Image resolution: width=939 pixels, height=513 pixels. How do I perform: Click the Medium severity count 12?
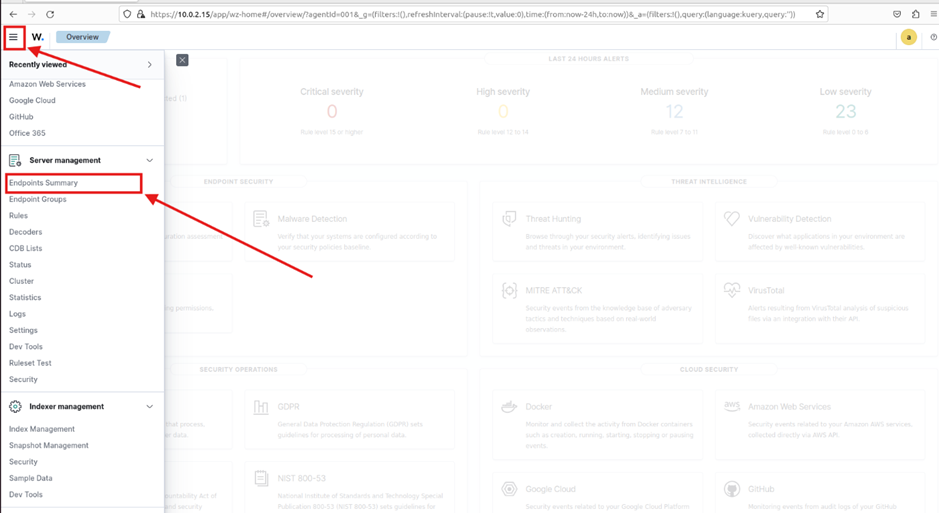click(674, 111)
